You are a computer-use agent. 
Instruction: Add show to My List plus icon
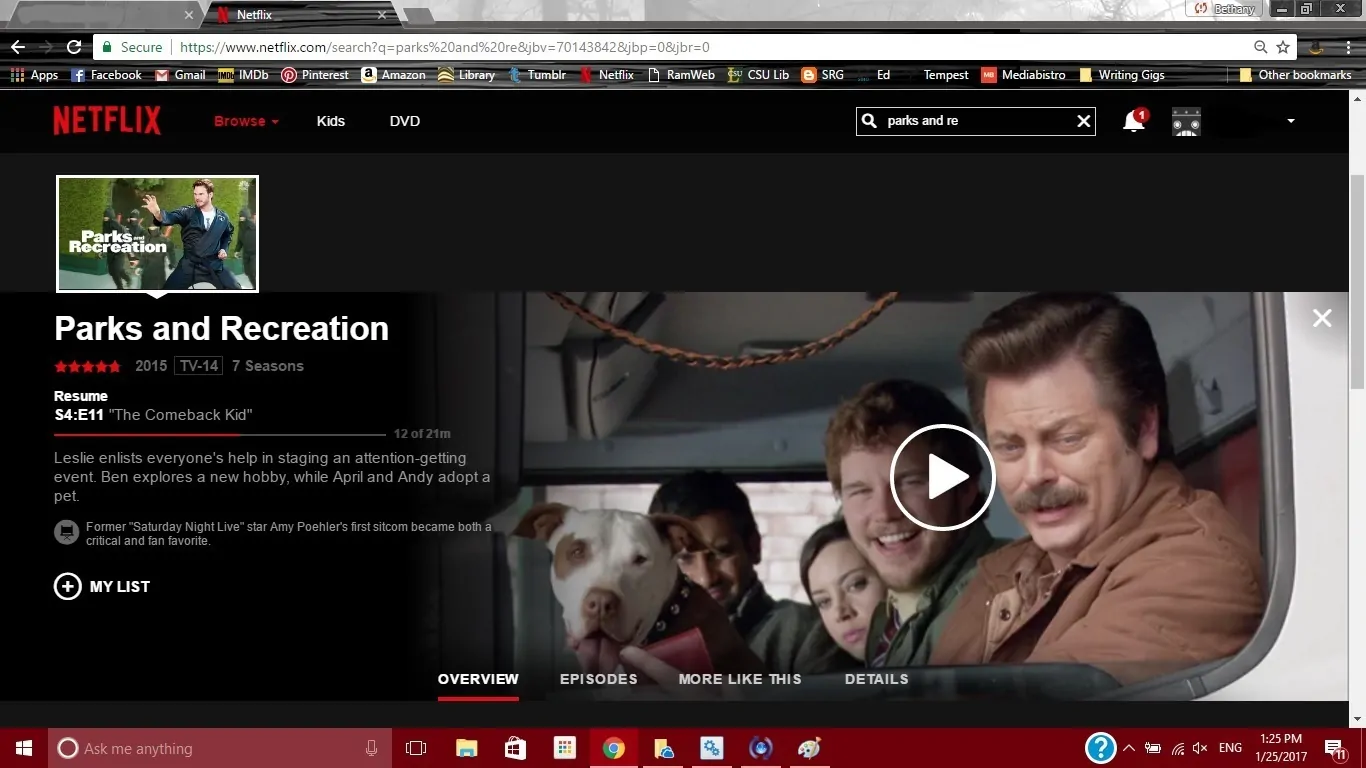tap(67, 587)
